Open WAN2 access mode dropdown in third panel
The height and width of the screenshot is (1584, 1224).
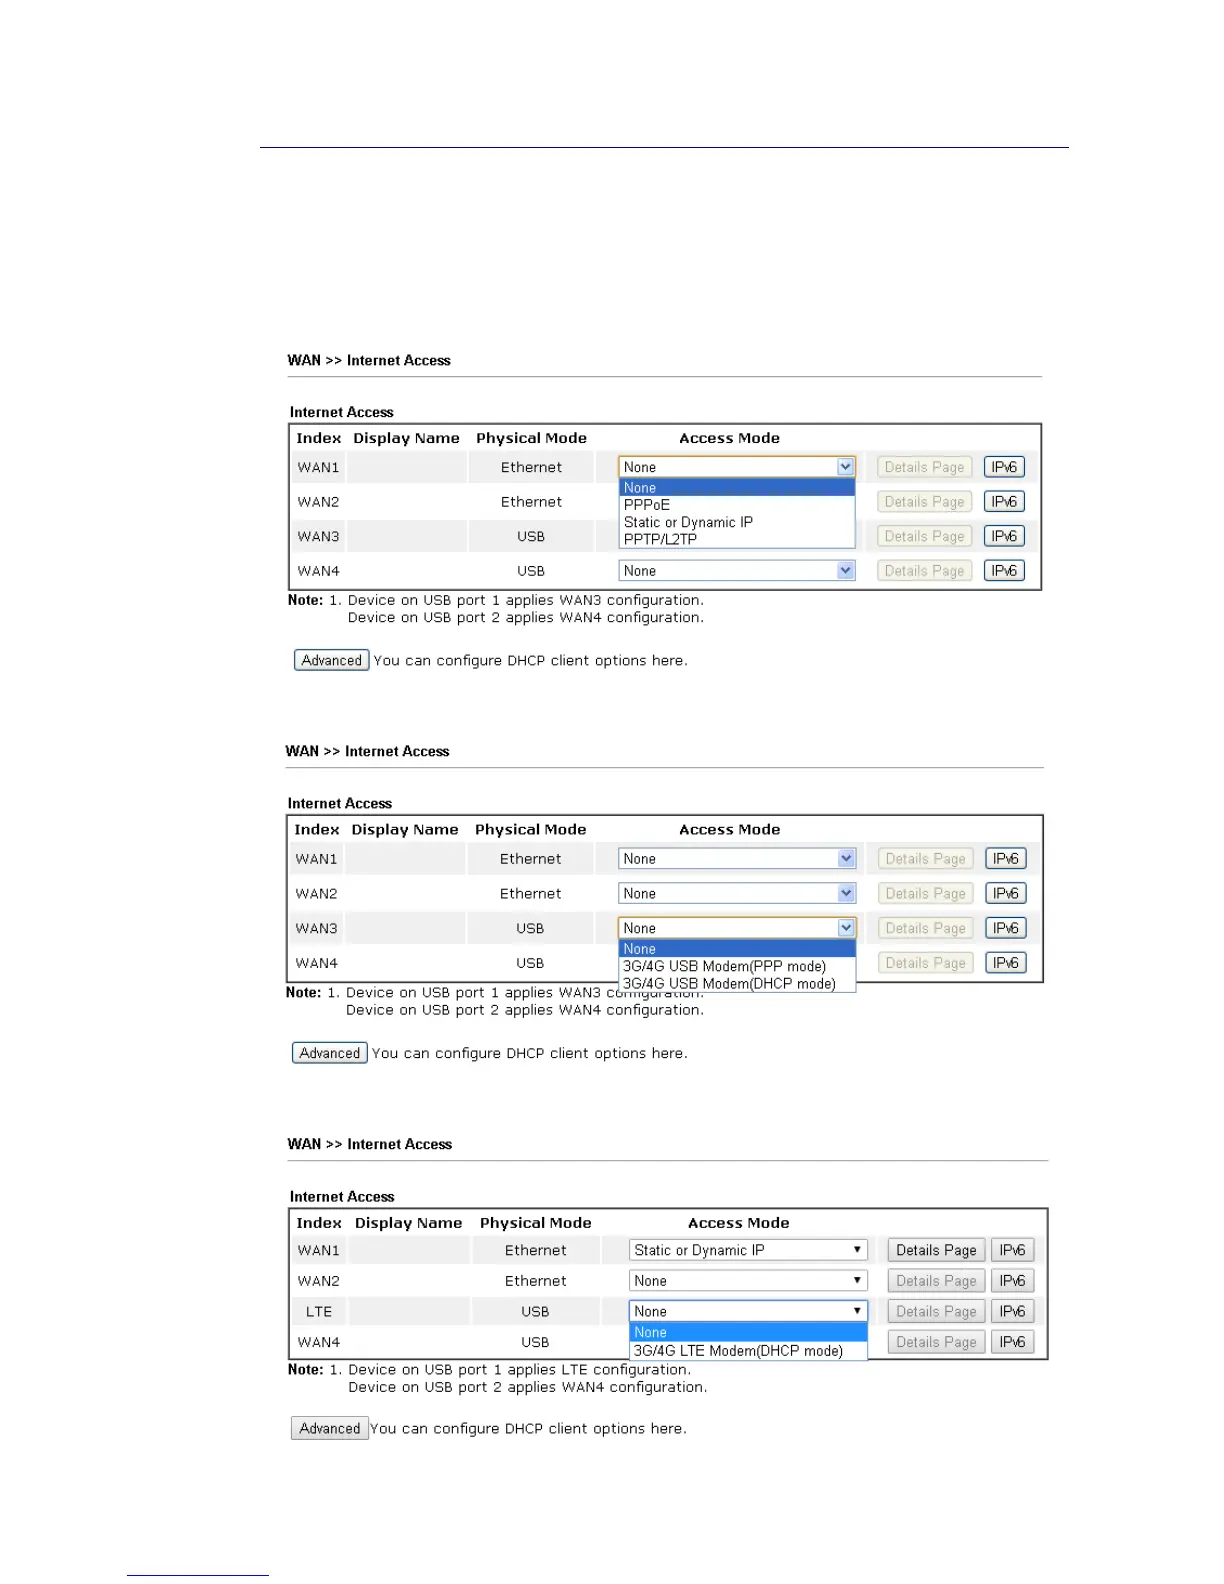click(x=748, y=1281)
